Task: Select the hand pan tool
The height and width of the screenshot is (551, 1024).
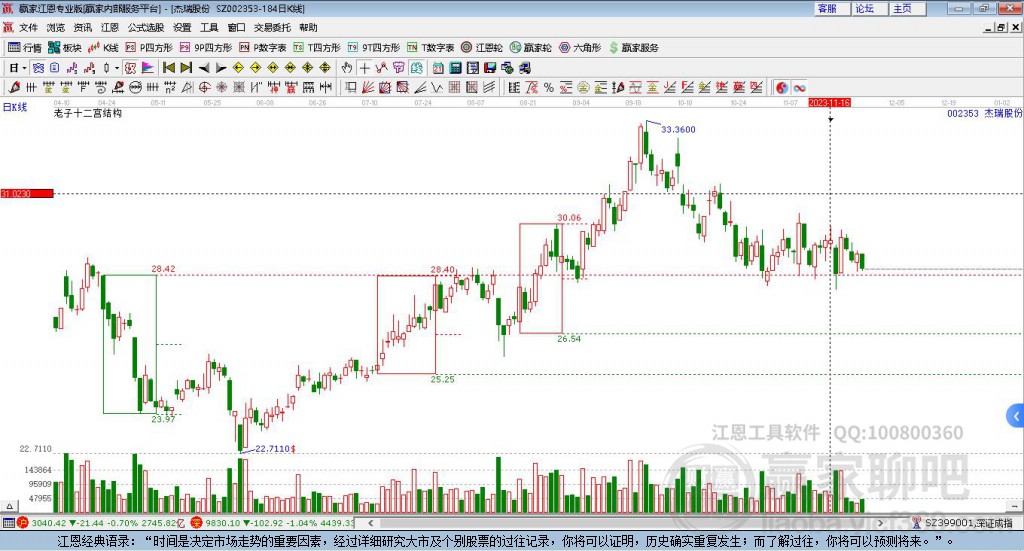Action: click(347, 68)
